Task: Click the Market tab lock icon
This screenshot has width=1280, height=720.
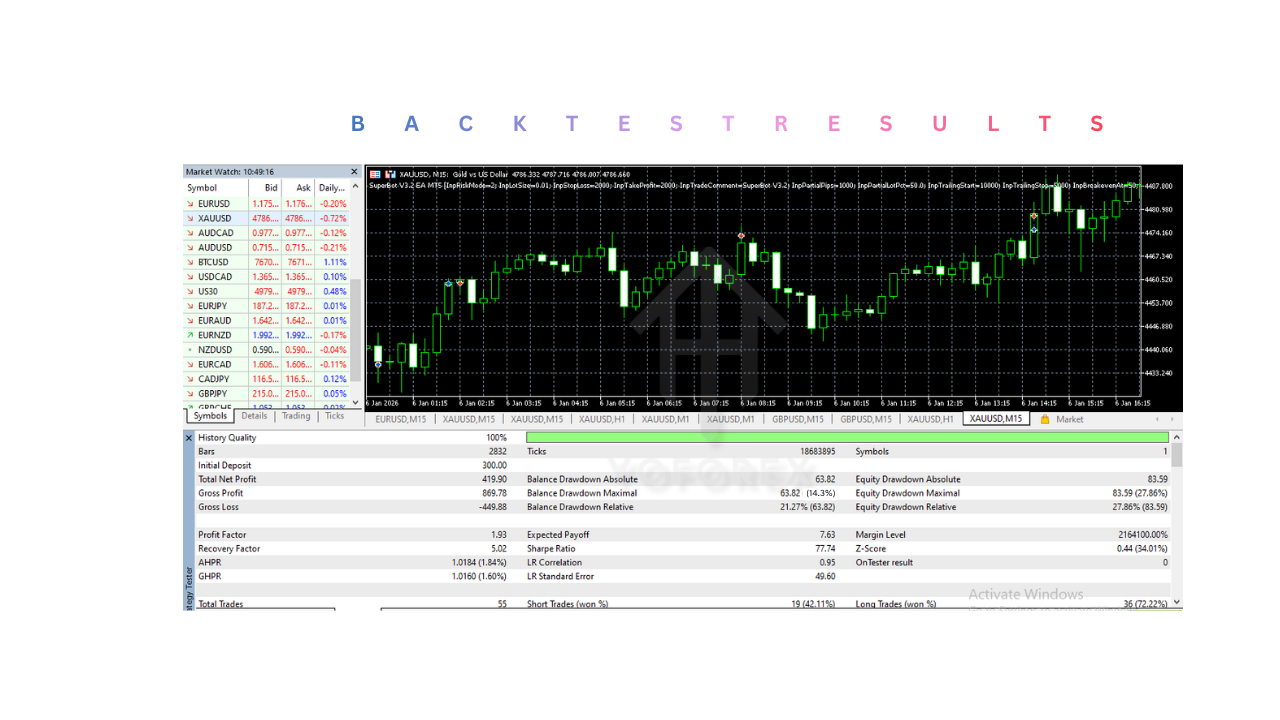Action: click(1045, 419)
